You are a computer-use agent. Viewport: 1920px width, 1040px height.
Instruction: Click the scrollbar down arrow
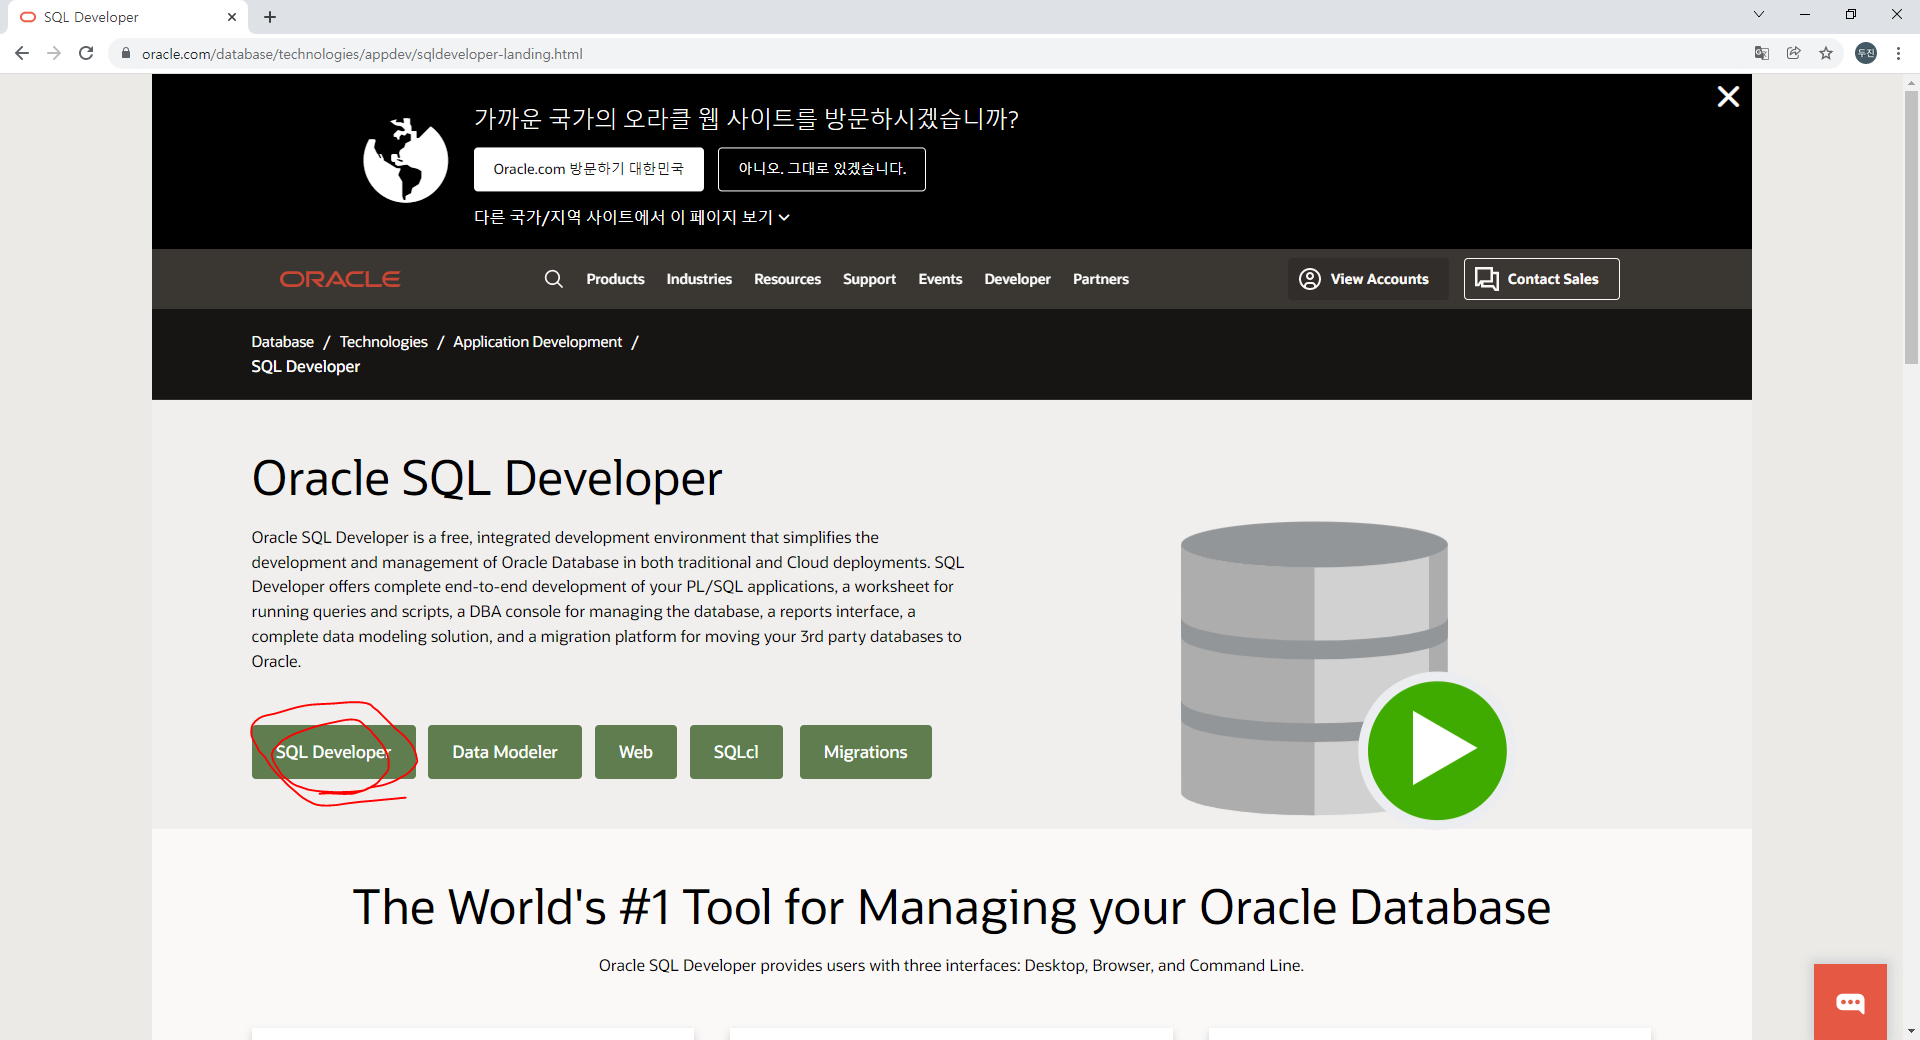[1911, 1030]
